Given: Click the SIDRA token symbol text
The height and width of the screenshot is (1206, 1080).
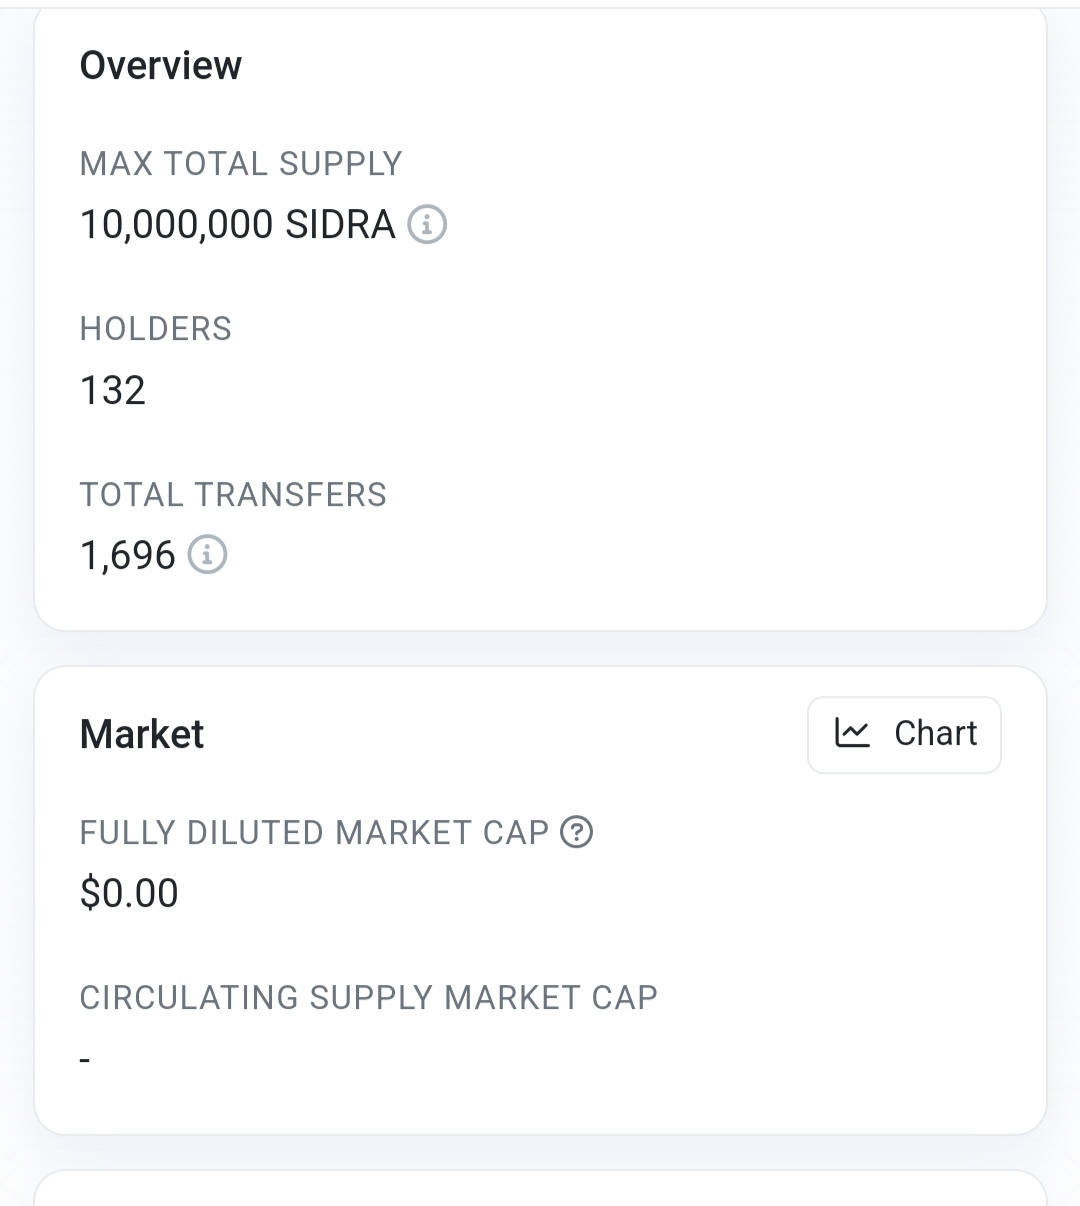Looking at the screenshot, I should 340,224.
